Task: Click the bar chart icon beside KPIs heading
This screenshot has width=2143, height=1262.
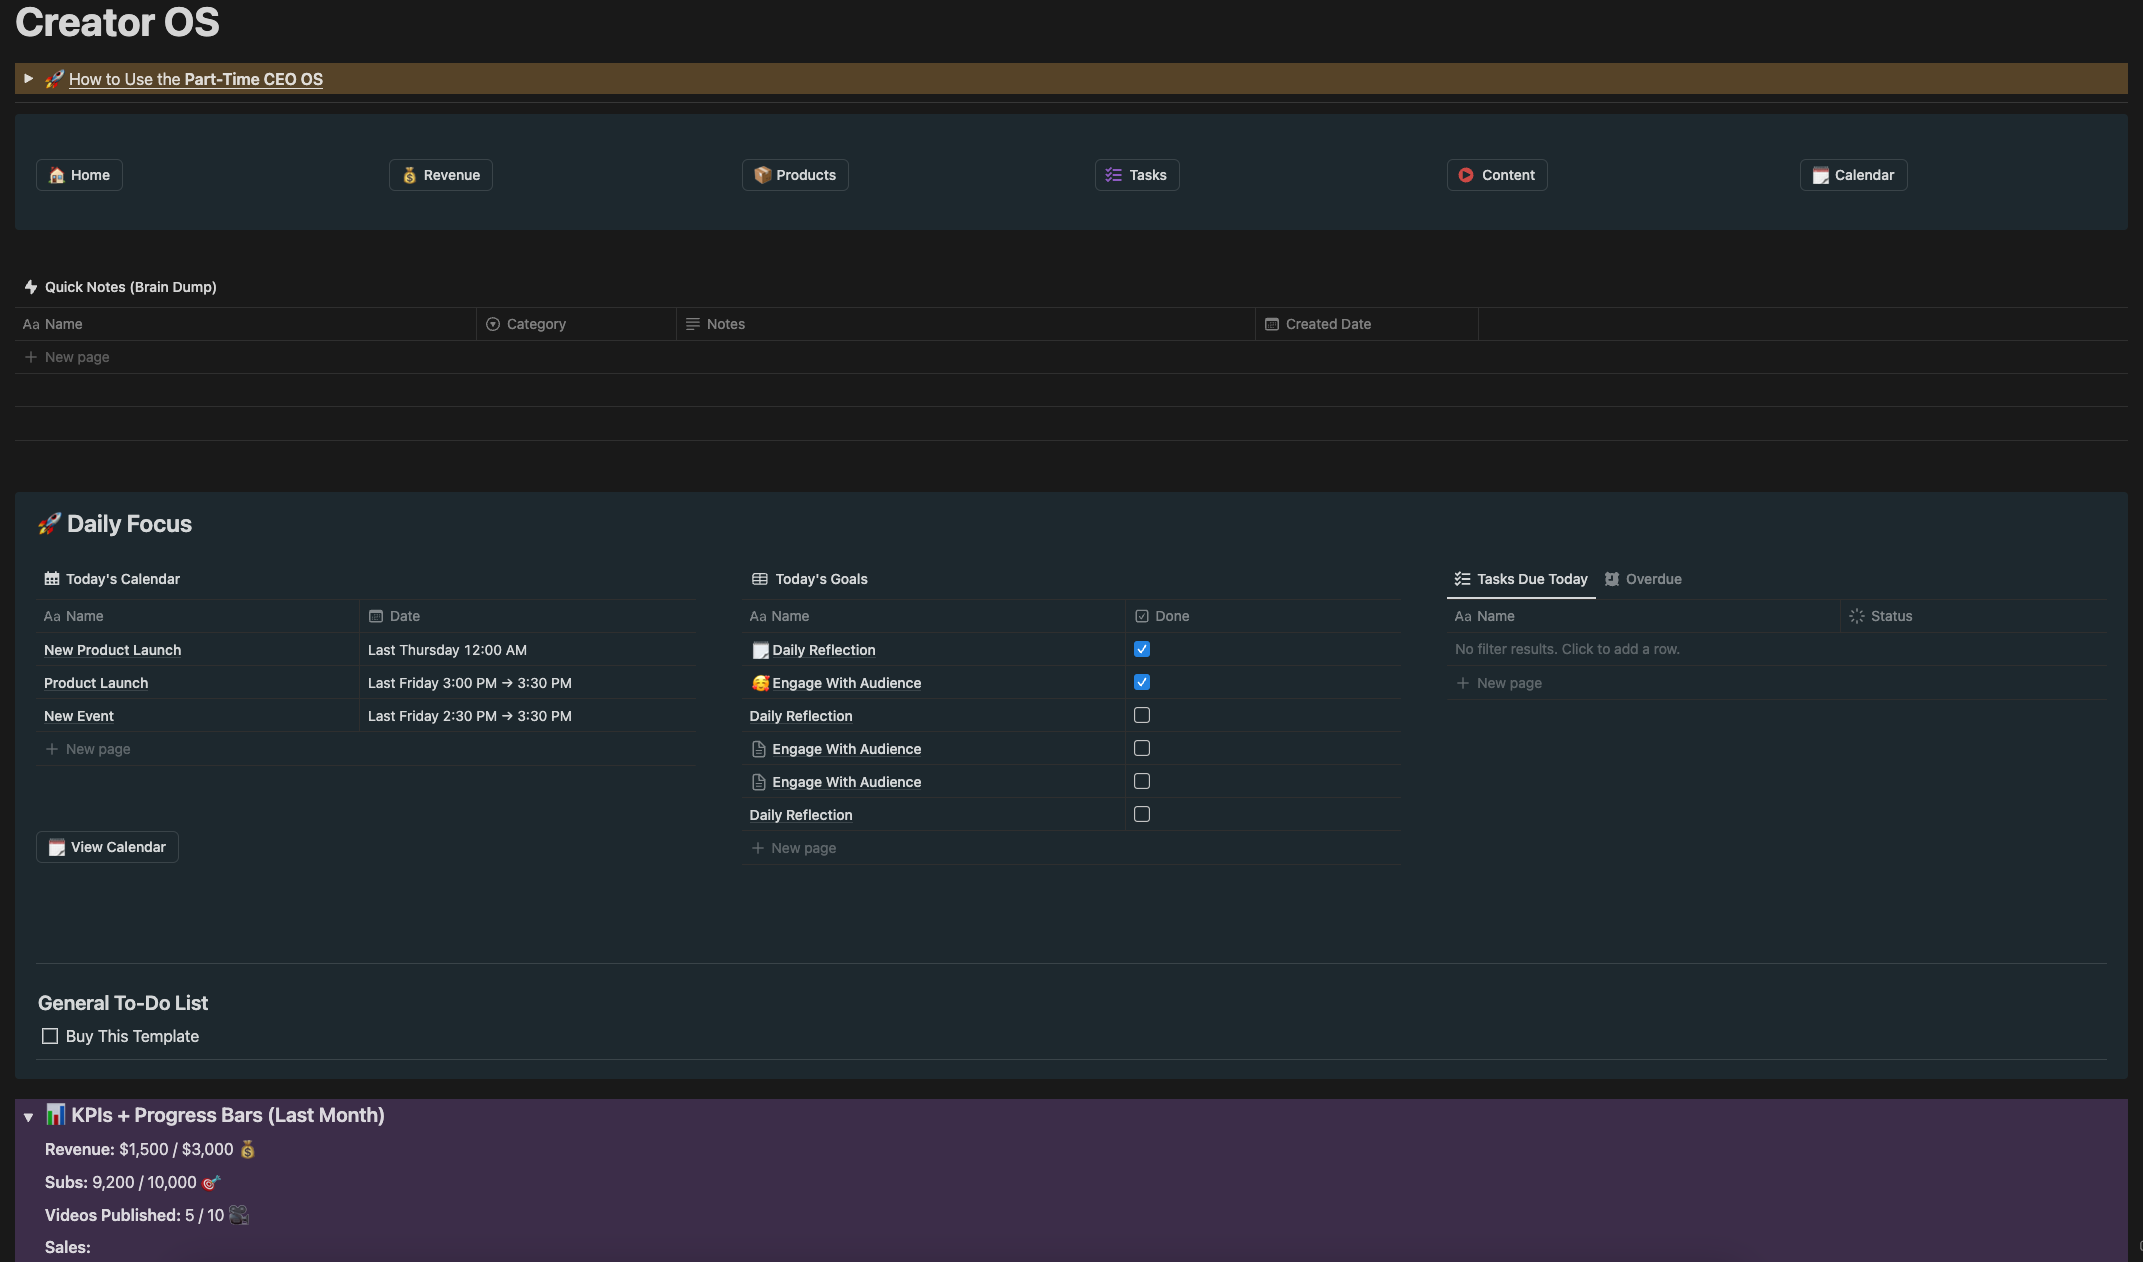Action: pyautogui.click(x=57, y=1114)
